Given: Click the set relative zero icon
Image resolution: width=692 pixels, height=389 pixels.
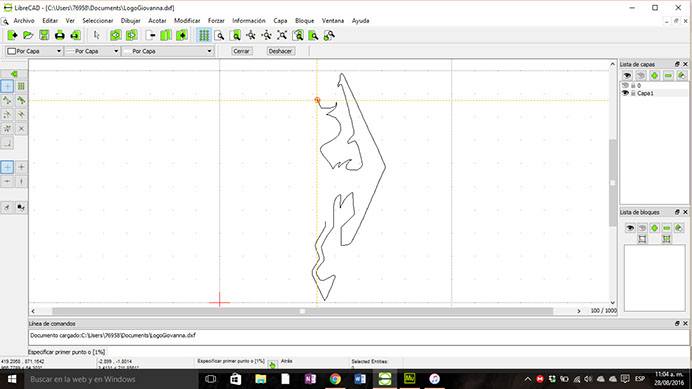Looking at the screenshot, I should coord(8,207).
